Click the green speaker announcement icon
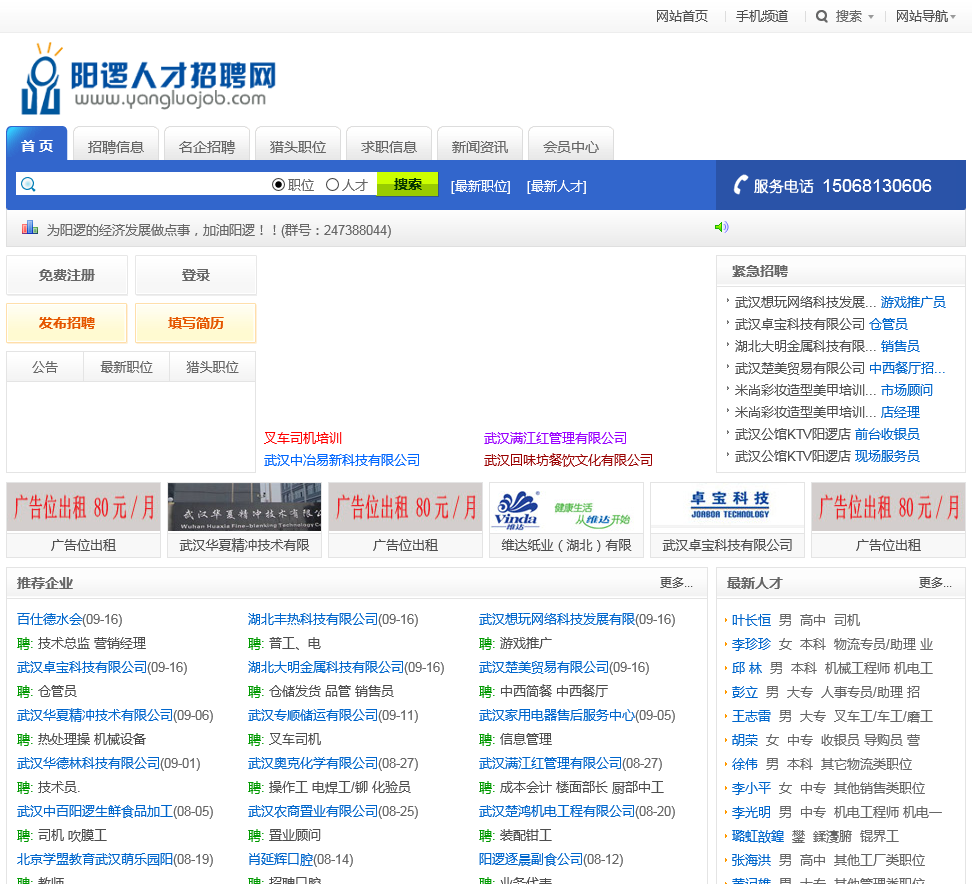The width and height of the screenshot is (972, 884). 721,228
